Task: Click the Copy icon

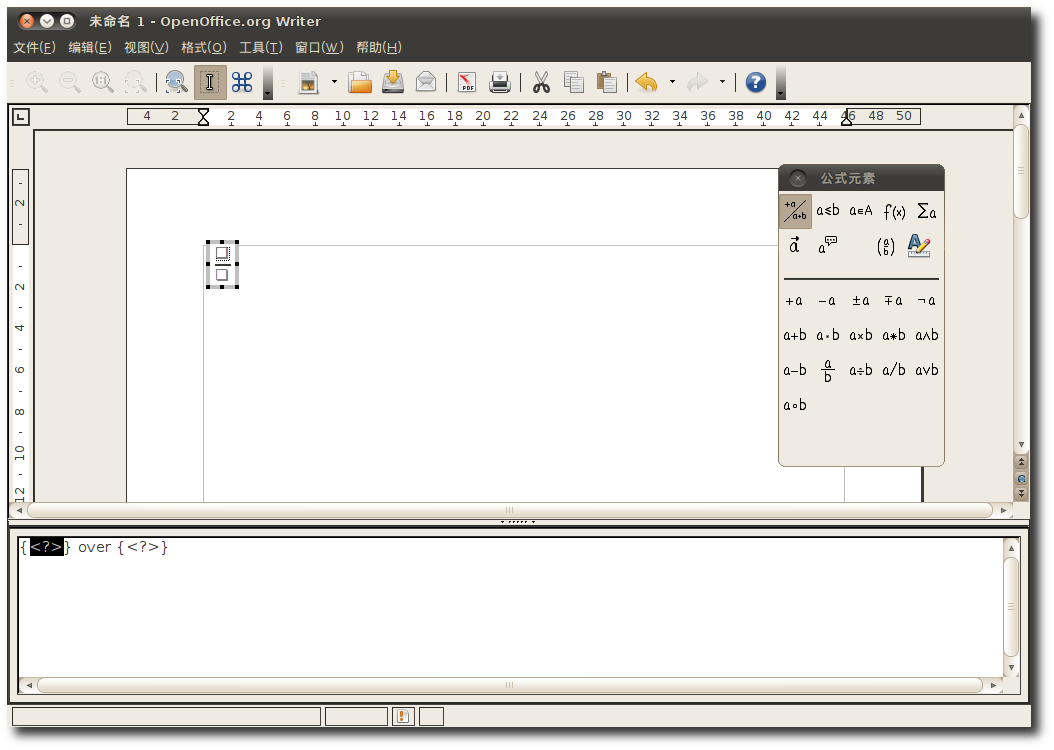Action: [573, 83]
